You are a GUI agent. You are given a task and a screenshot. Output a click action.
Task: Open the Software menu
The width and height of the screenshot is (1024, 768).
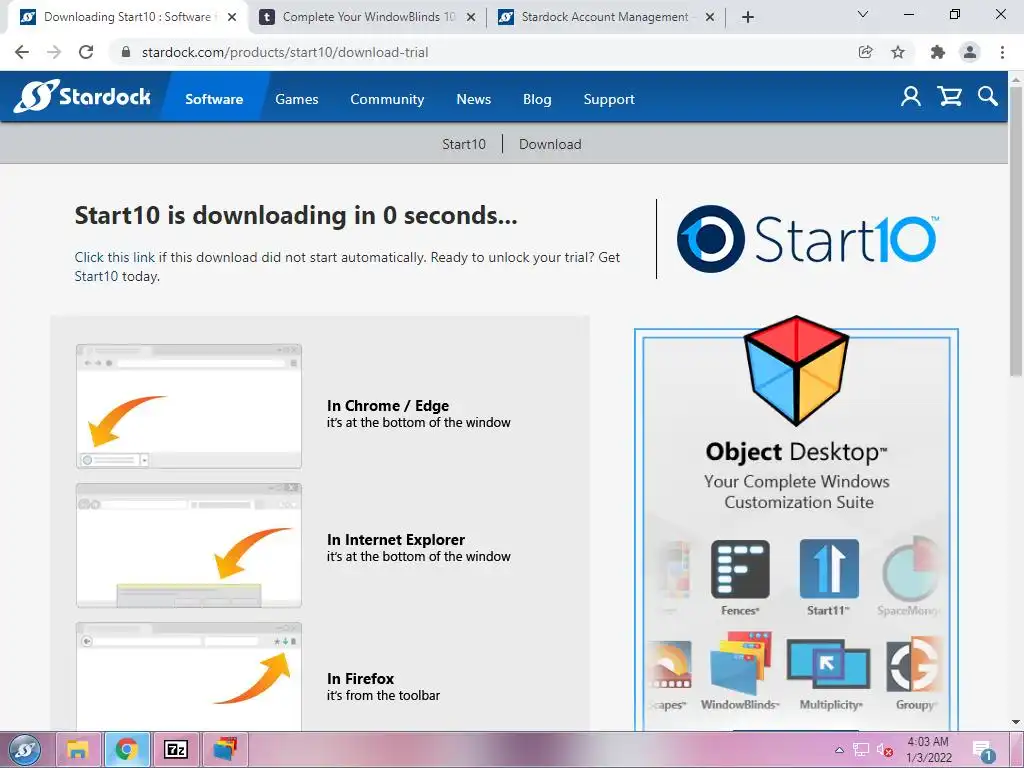pyautogui.click(x=214, y=99)
